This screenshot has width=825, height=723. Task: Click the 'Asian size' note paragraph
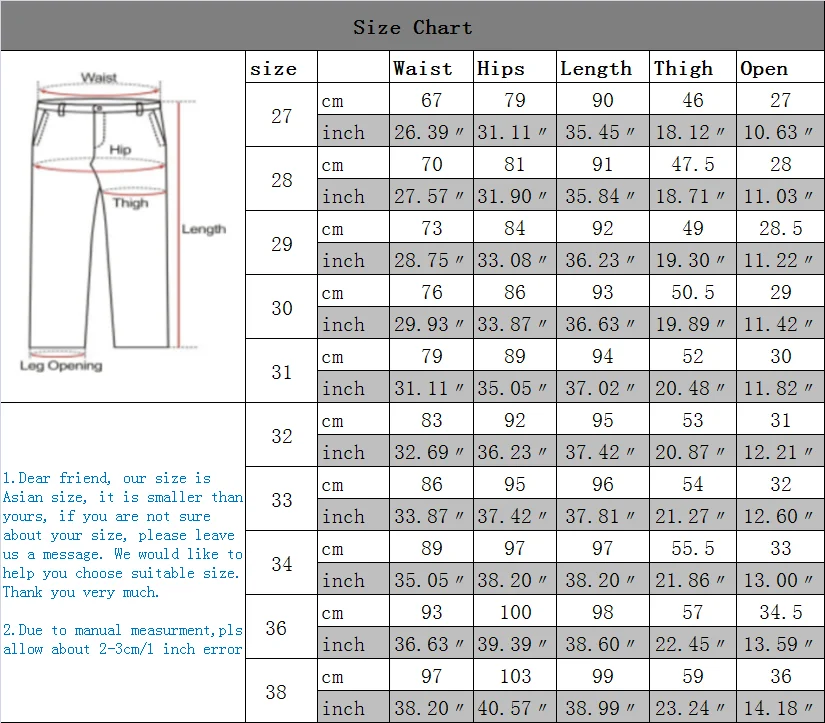point(123,535)
